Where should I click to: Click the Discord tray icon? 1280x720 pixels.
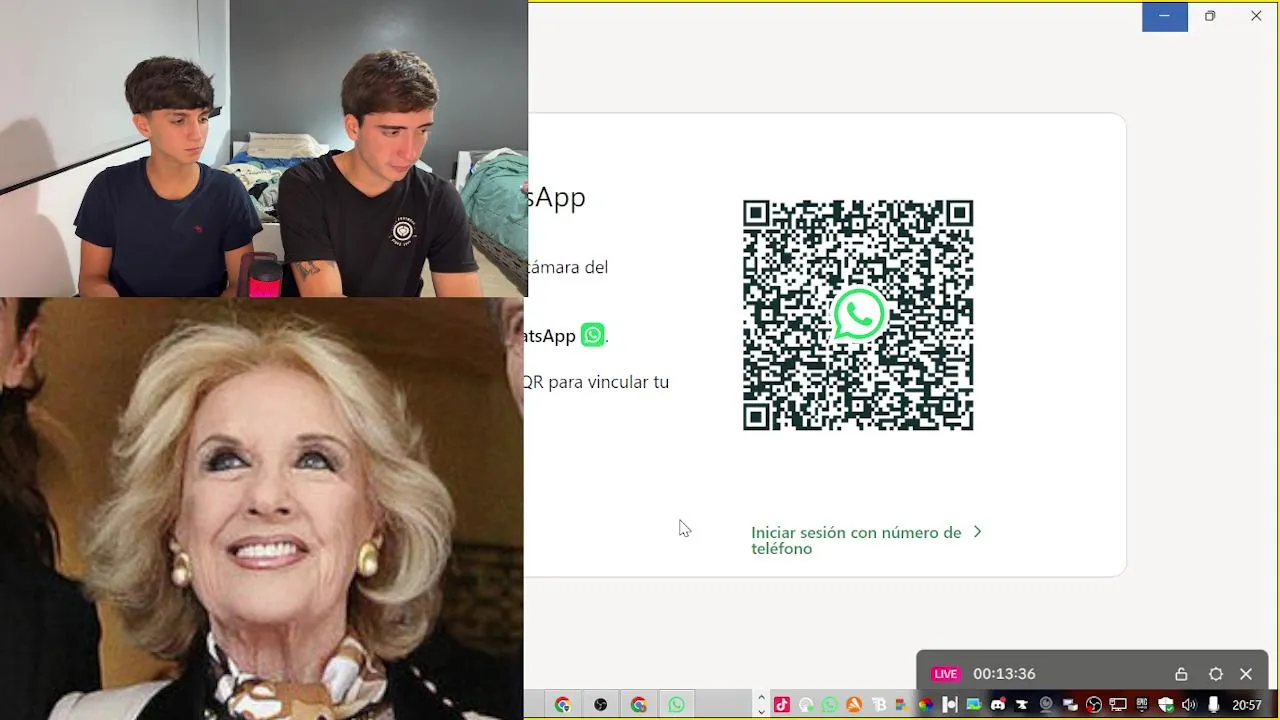tap(998, 705)
